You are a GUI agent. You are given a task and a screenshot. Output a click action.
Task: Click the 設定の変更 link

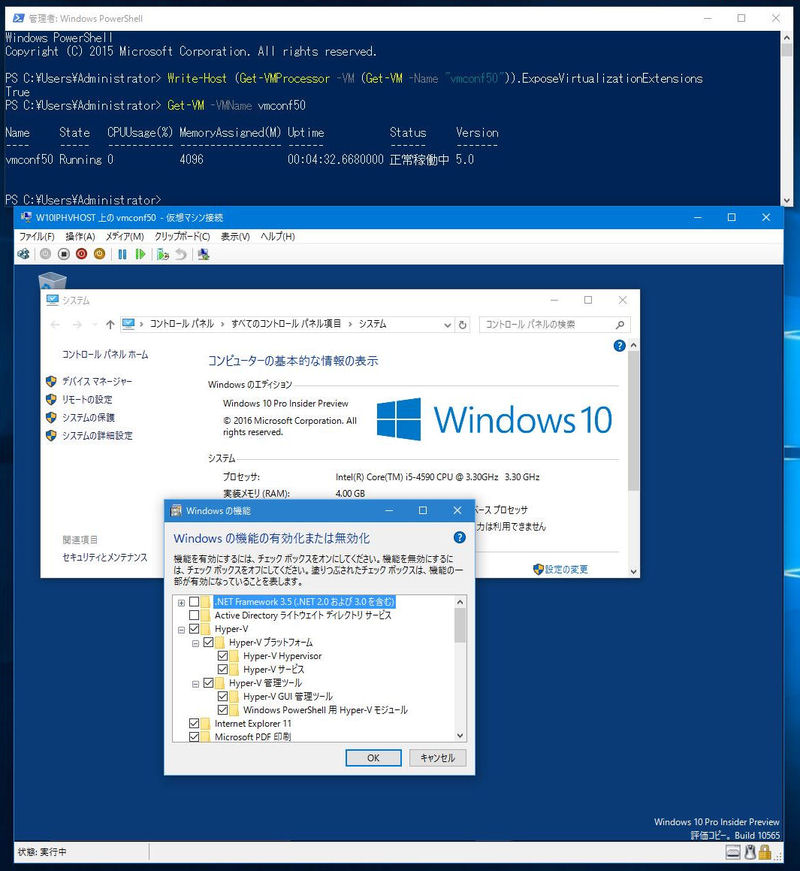point(566,569)
